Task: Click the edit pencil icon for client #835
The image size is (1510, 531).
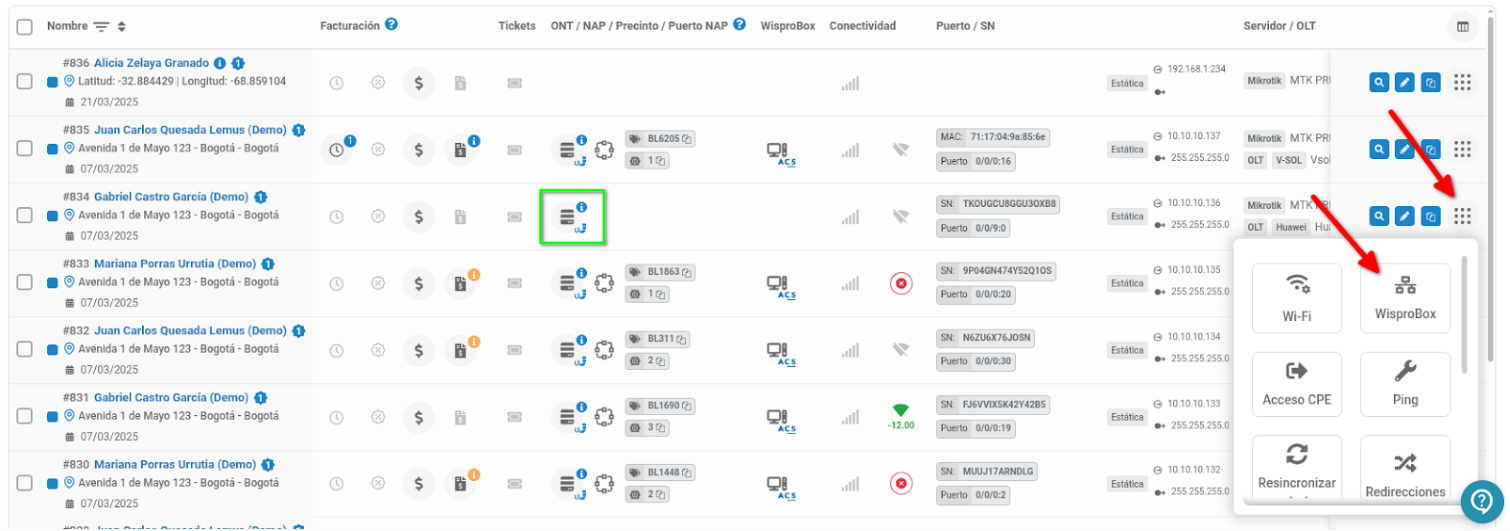Action: pos(1405,149)
